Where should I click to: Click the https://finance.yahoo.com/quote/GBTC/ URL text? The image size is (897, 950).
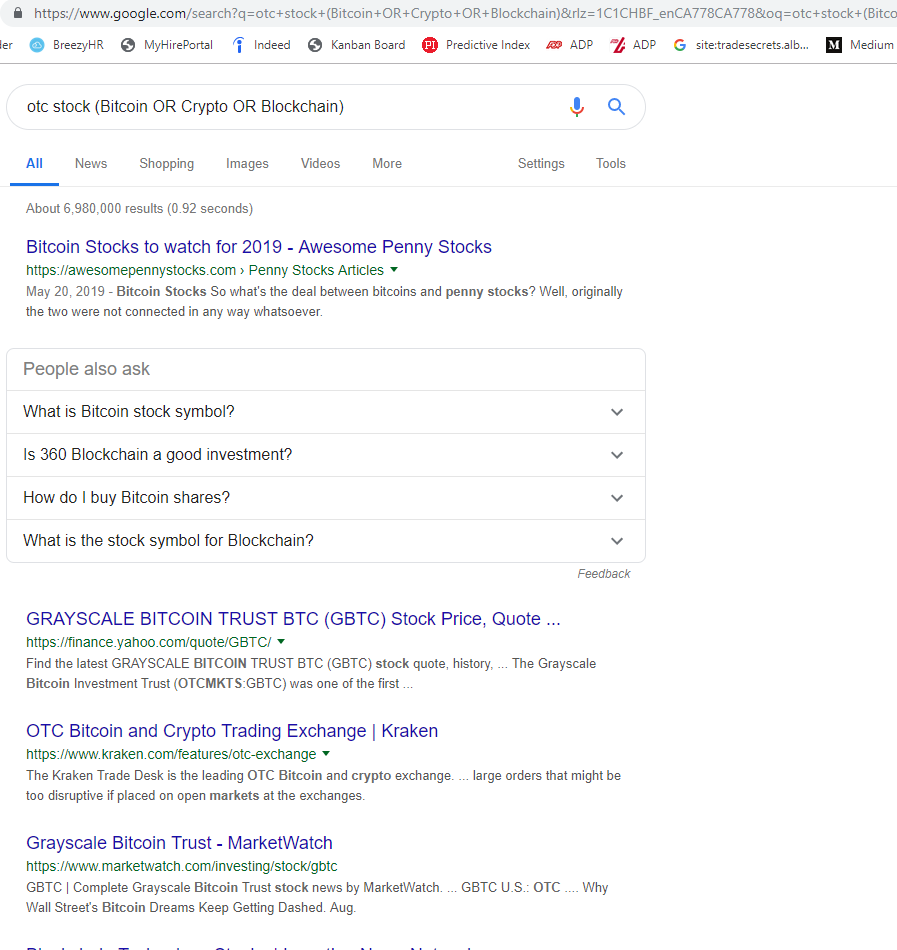click(x=148, y=642)
